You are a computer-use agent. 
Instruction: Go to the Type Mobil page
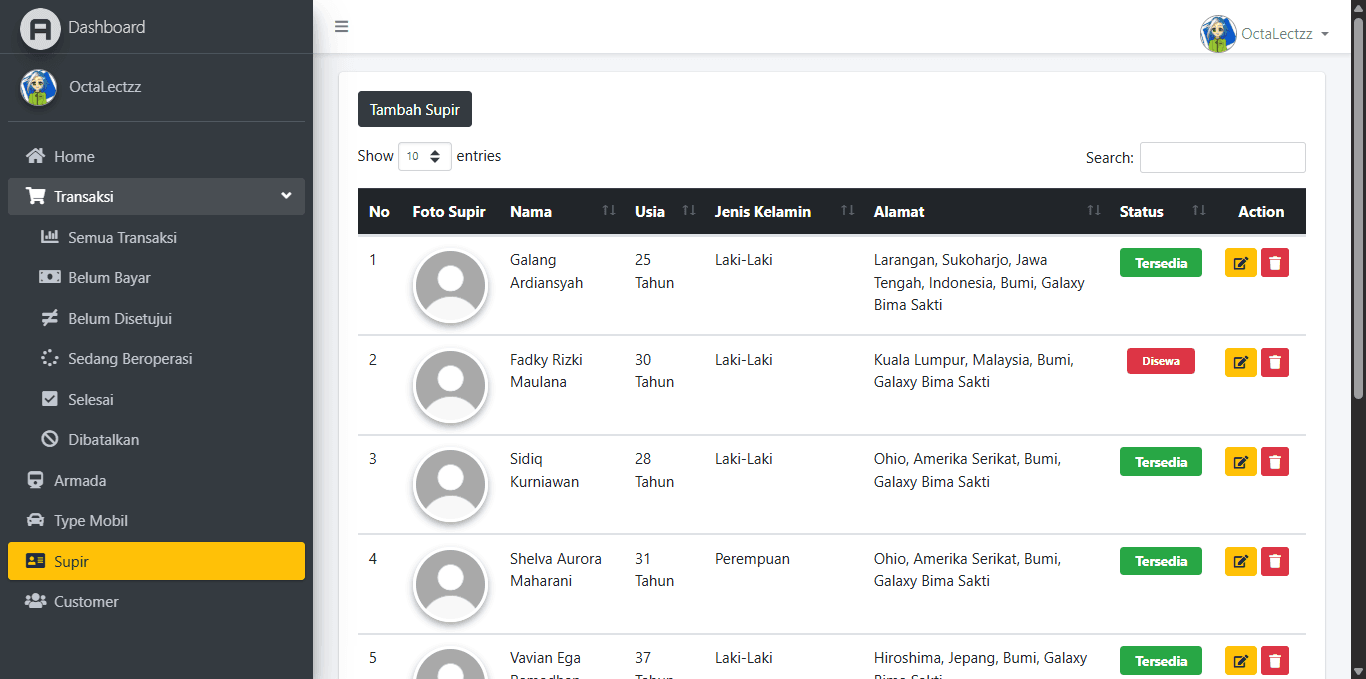pos(156,521)
